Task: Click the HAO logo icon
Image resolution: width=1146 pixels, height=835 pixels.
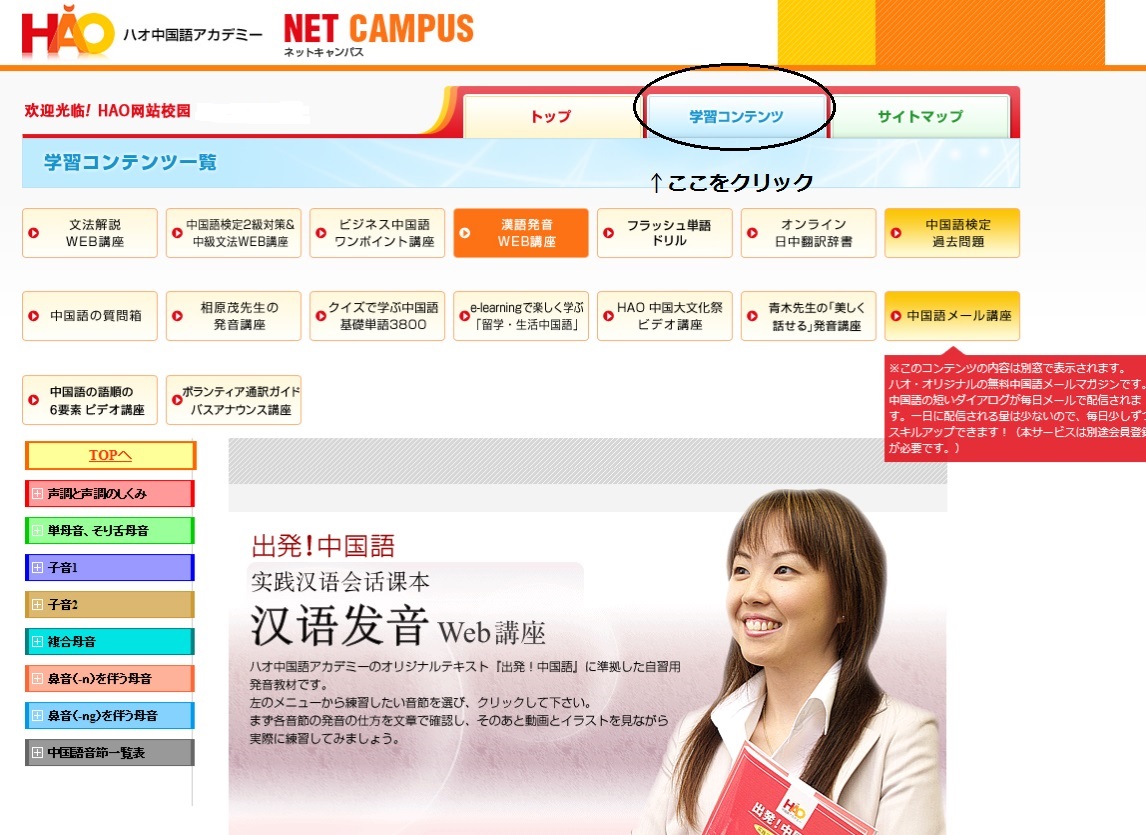Action: [x=67, y=35]
